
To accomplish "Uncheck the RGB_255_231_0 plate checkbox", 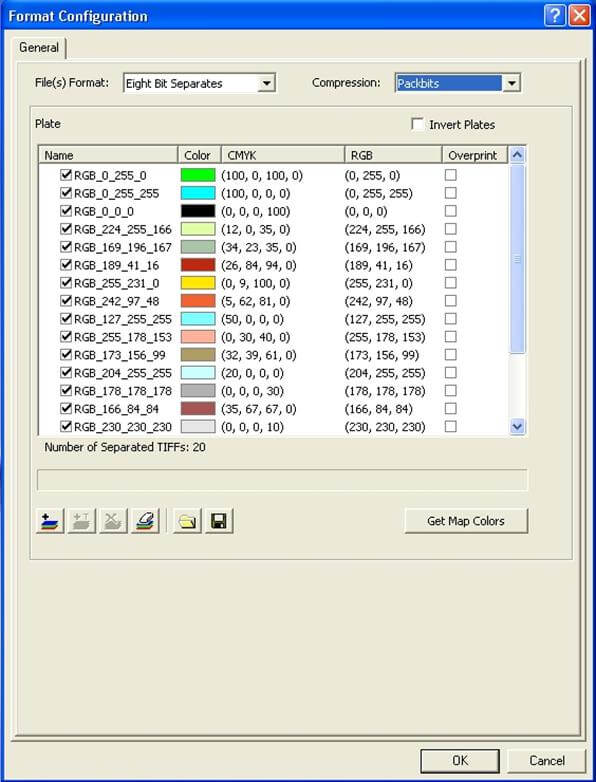I will pyautogui.click(x=66, y=283).
